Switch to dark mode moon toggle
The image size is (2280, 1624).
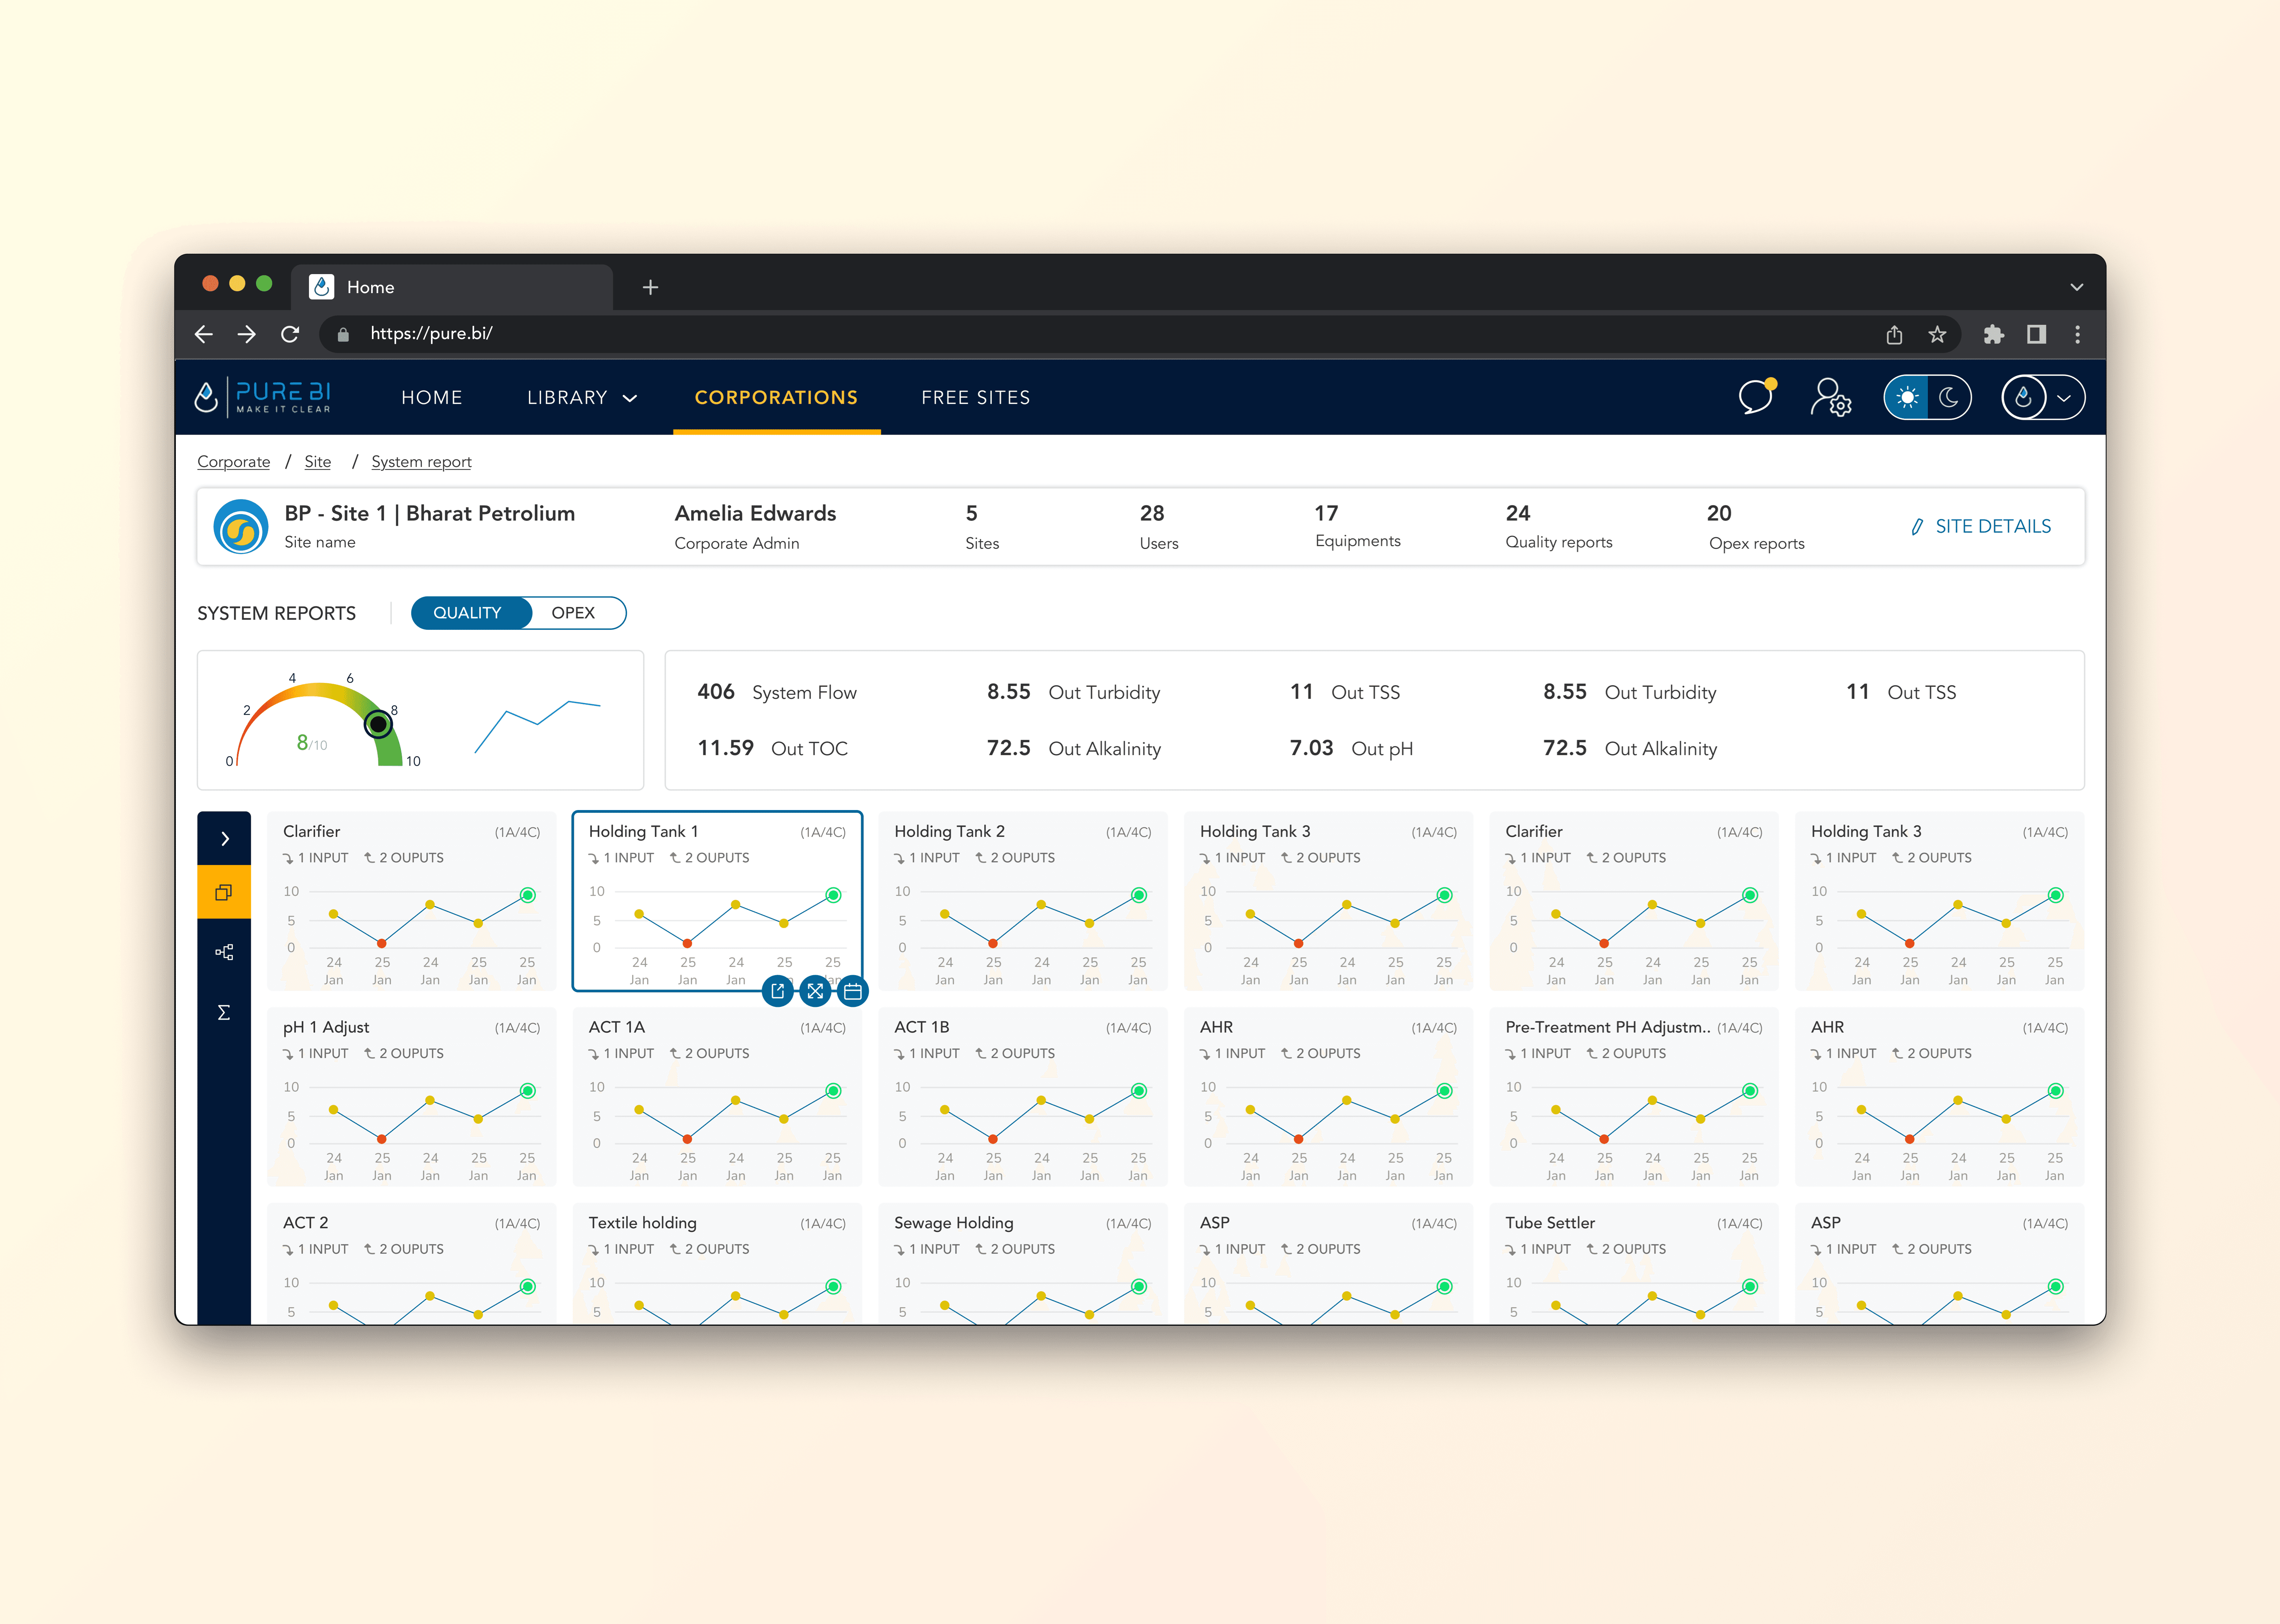click(1948, 397)
